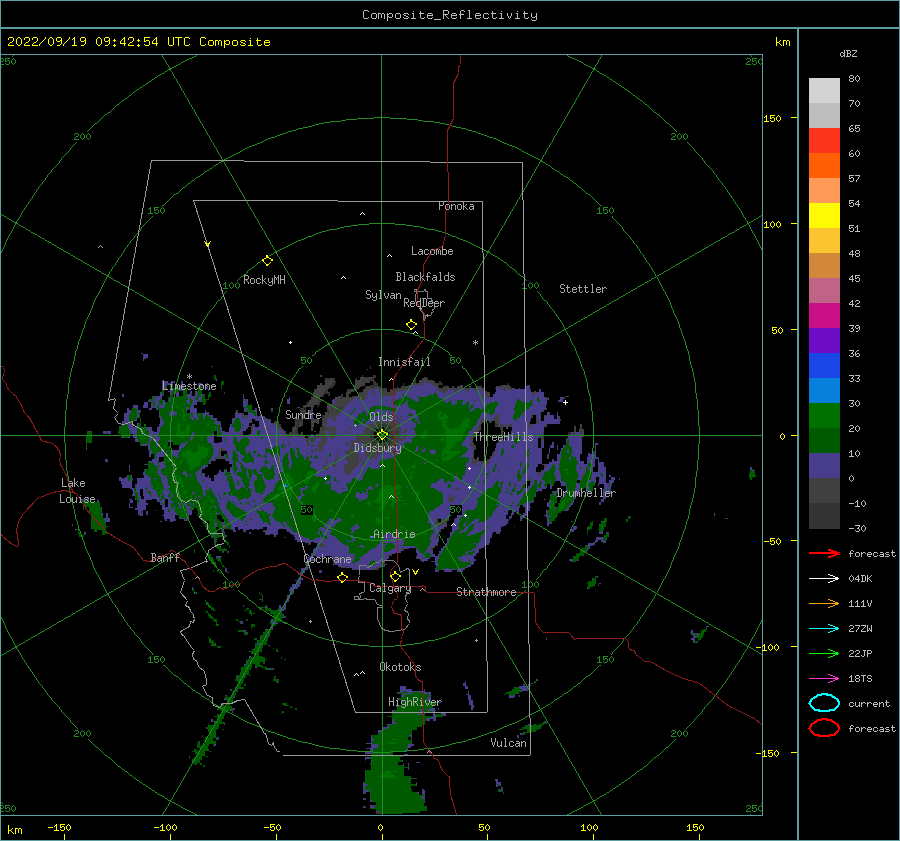The image size is (900, 841).
Task: Select the Olds label near radar center
Action: (x=381, y=417)
